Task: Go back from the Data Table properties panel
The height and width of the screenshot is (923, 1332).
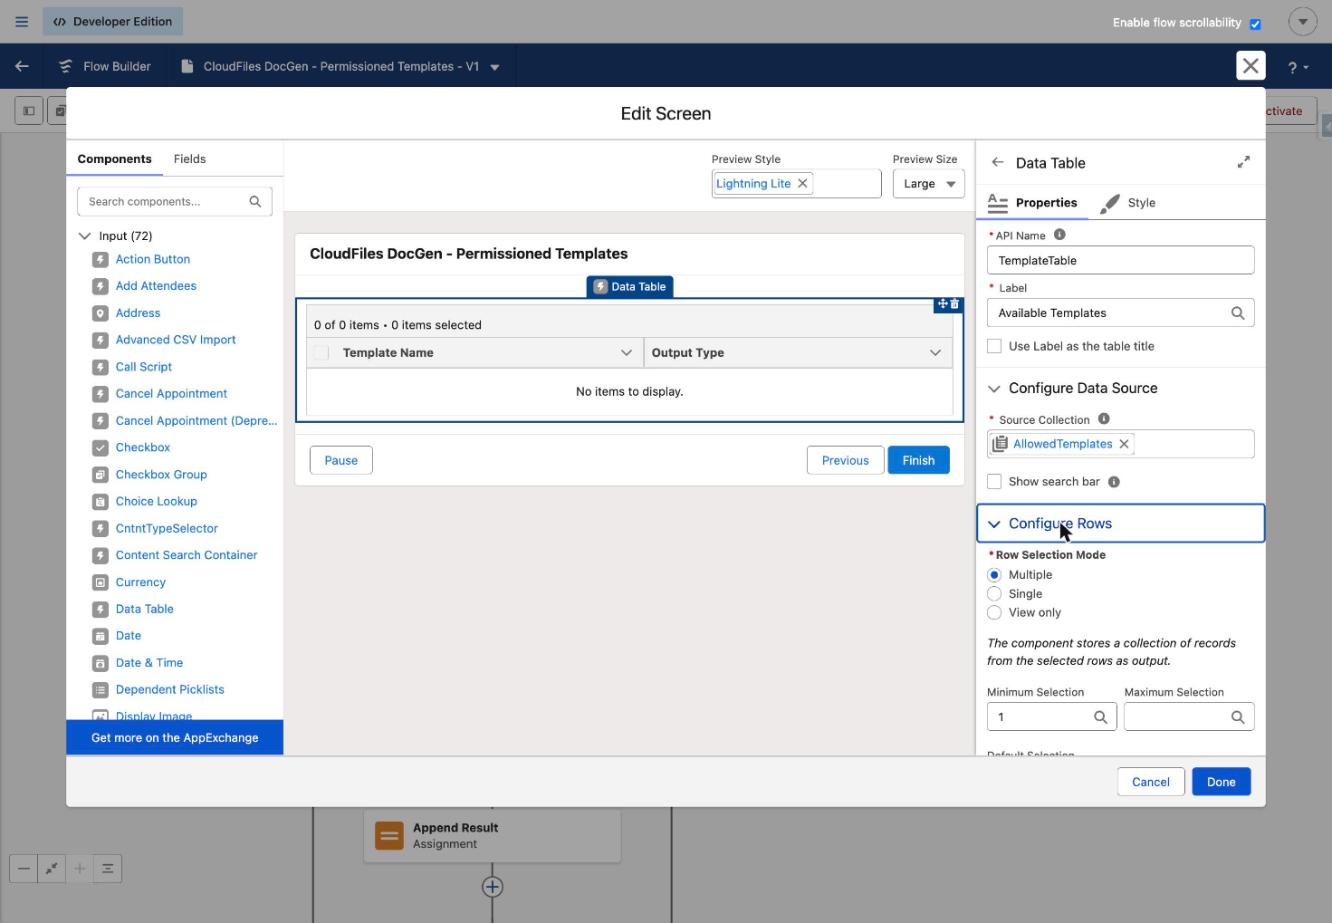Action: (997, 162)
